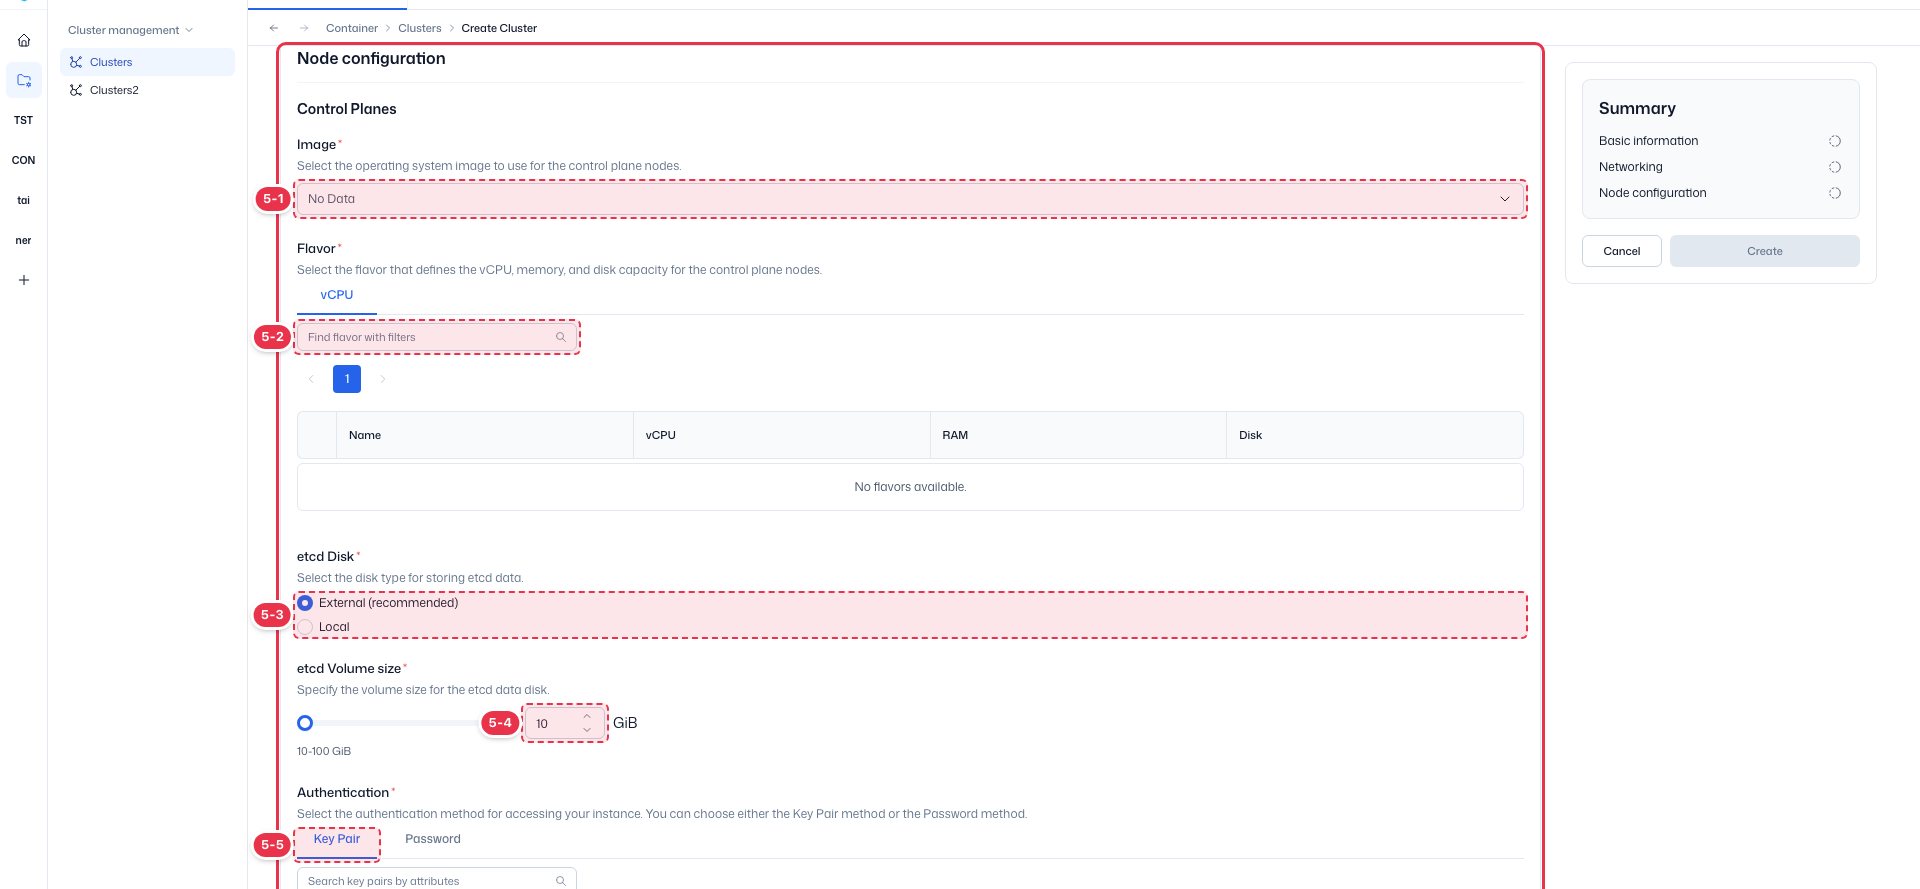
Task: Select page 1 of flavors
Action: click(x=347, y=379)
